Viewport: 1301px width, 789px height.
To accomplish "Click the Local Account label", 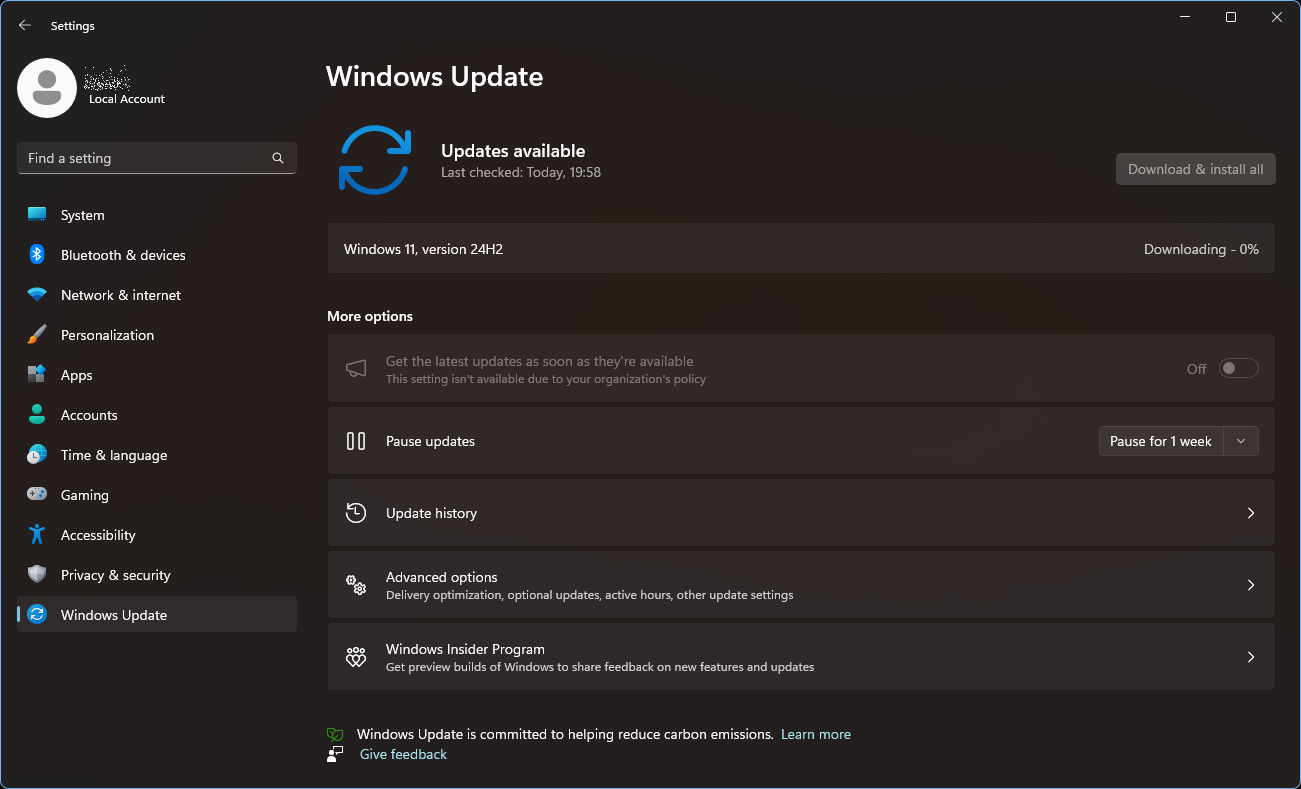I will tap(127, 99).
